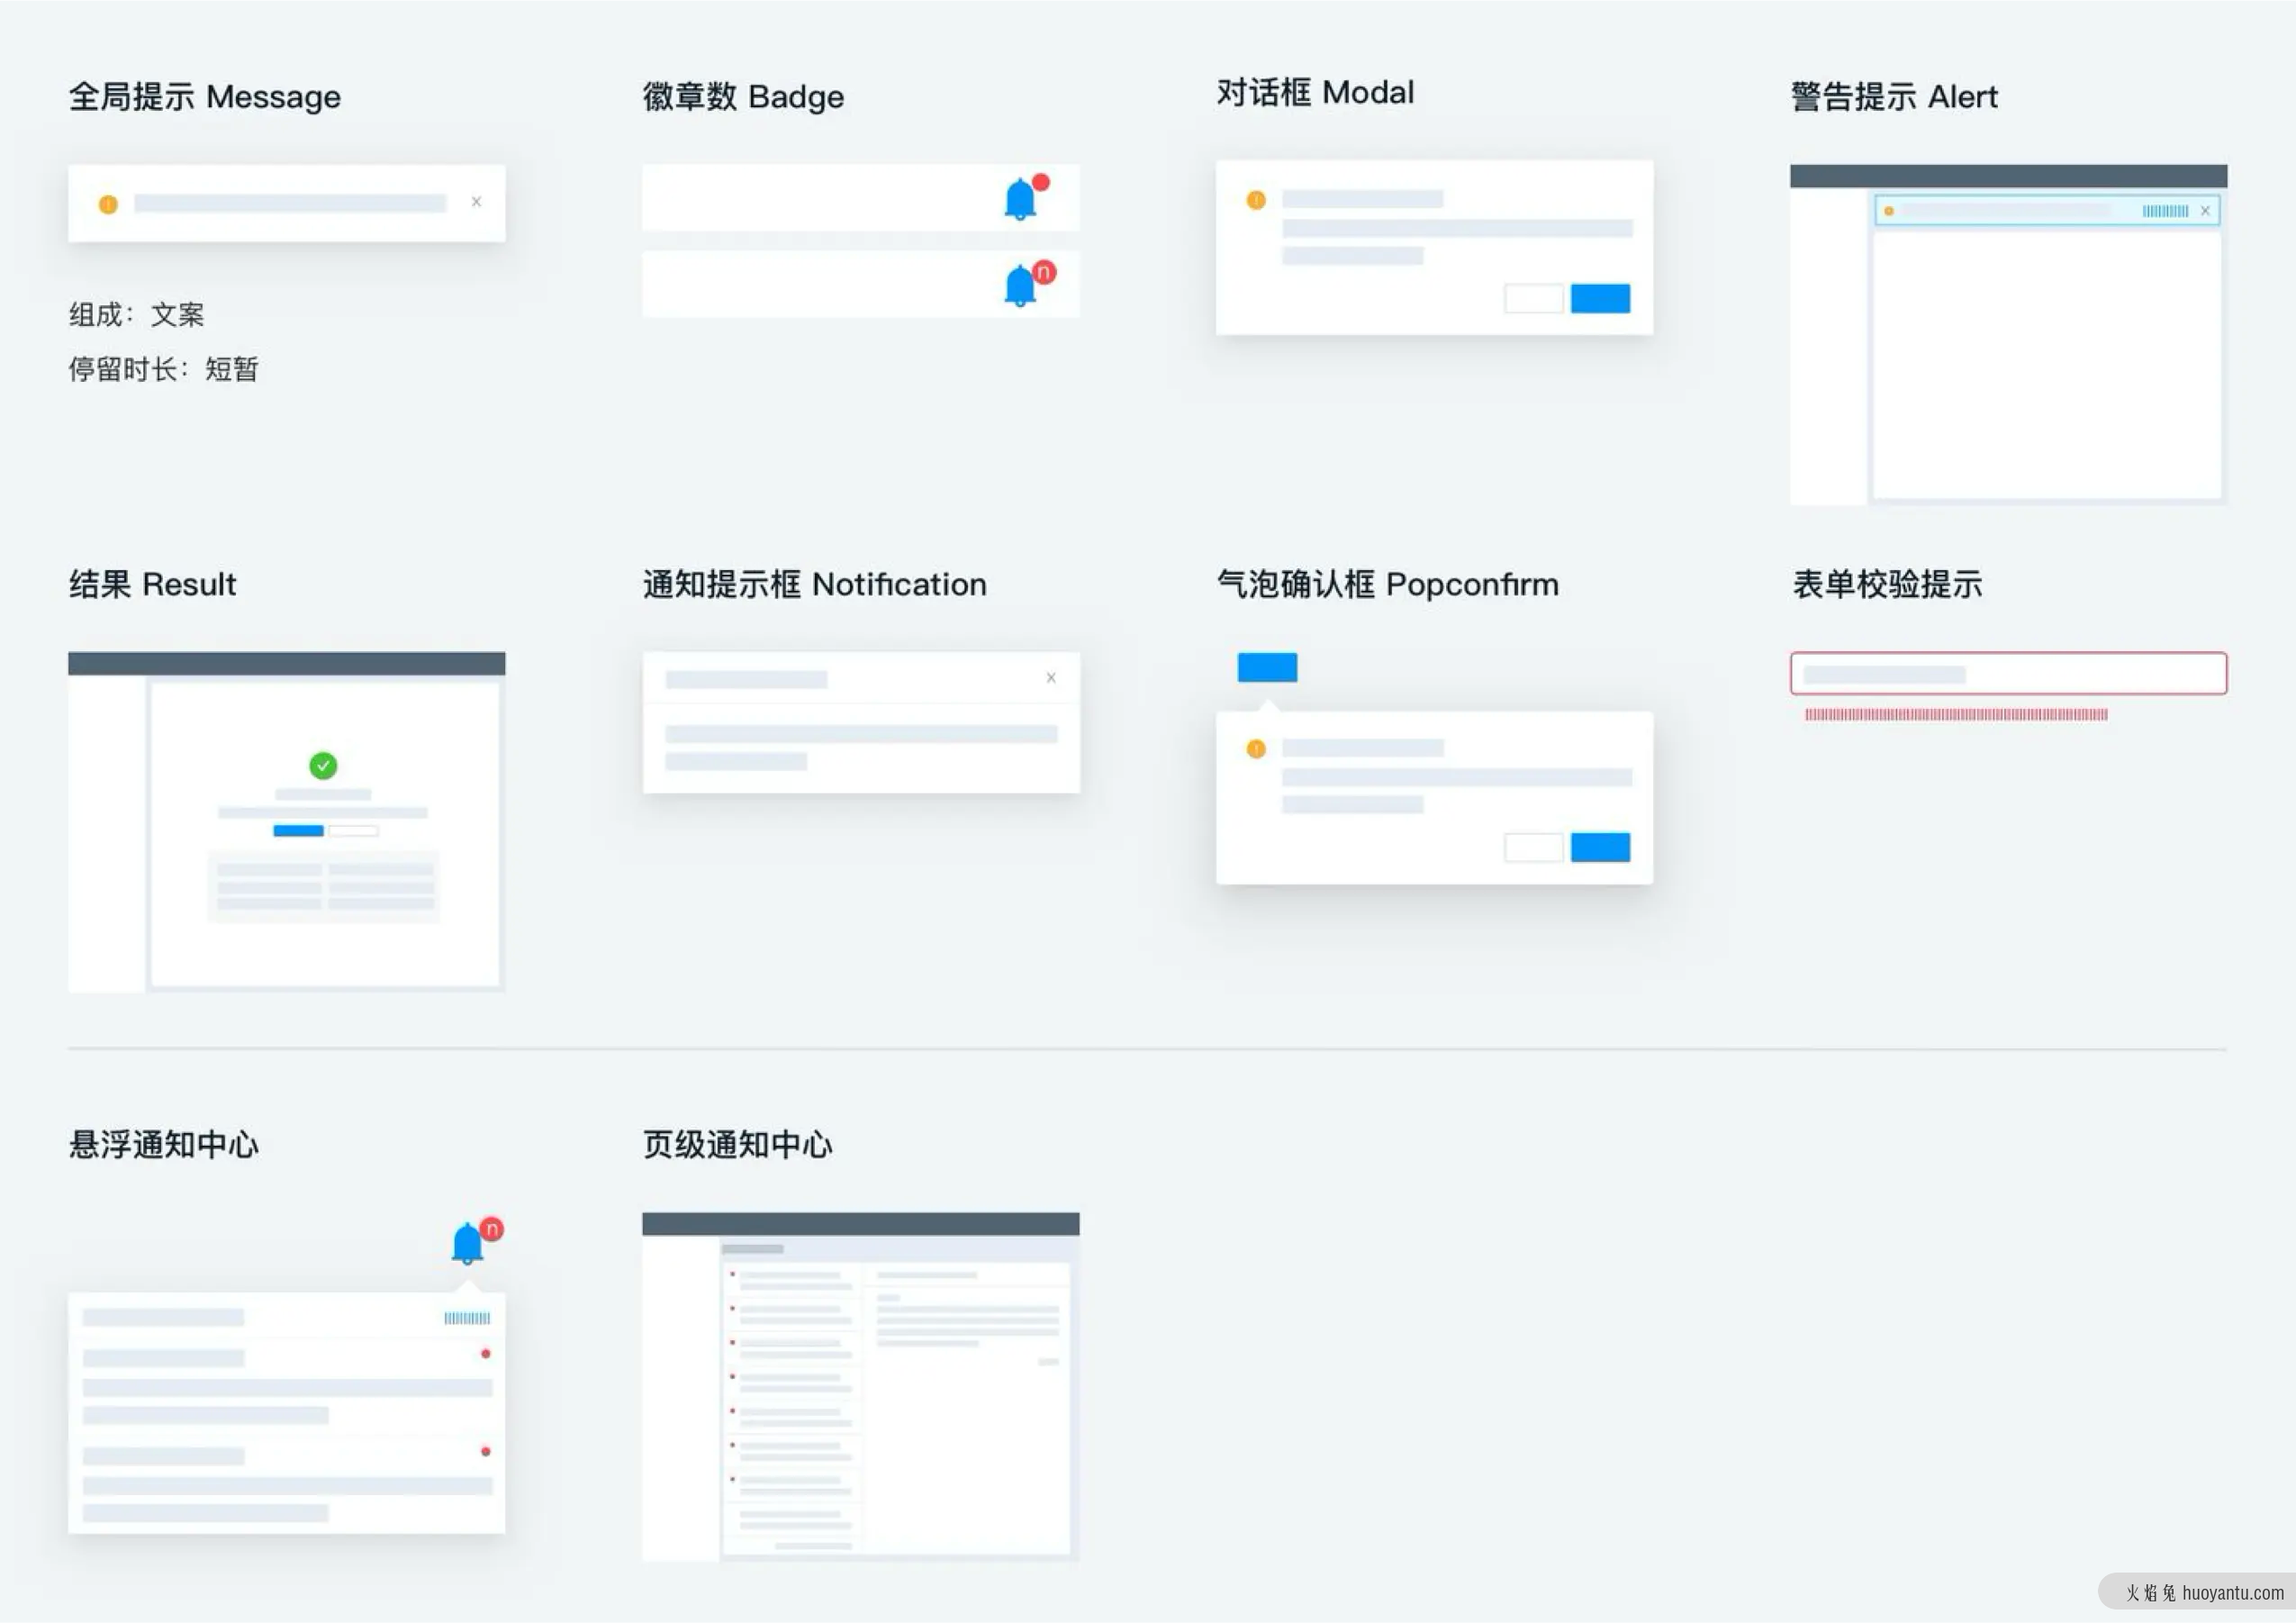Click the '警告提示 Alert' heading

tap(1894, 97)
